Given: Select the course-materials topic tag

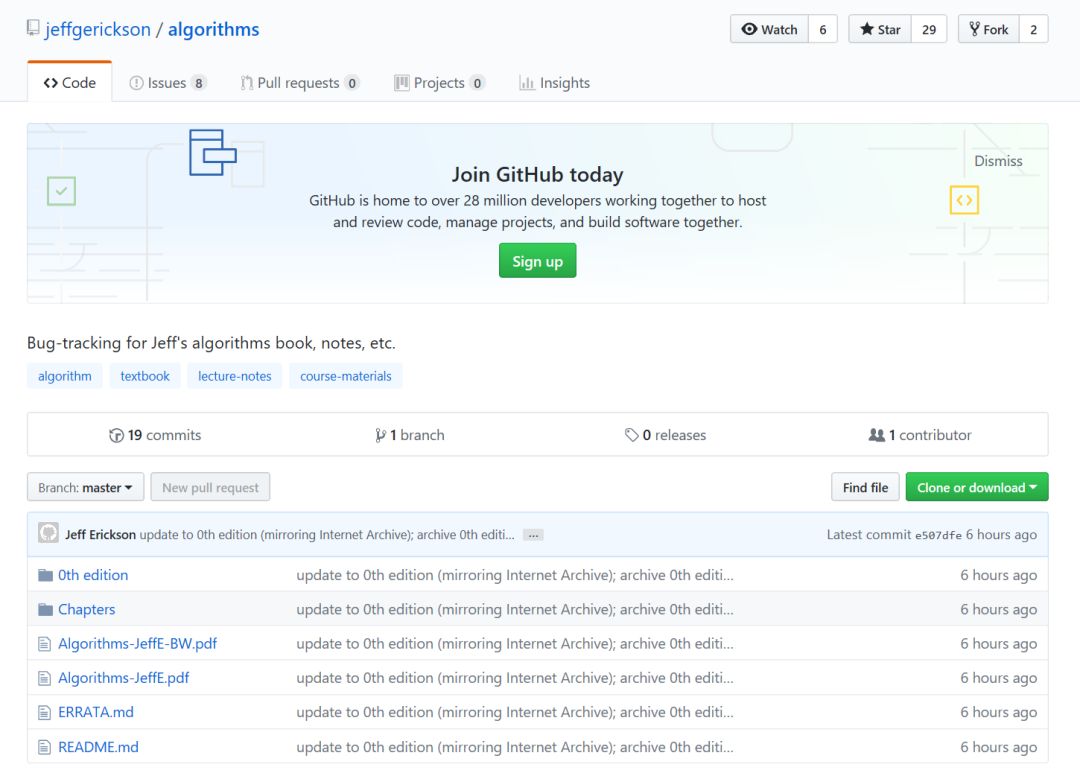Looking at the screenshot, I should 346,375.
